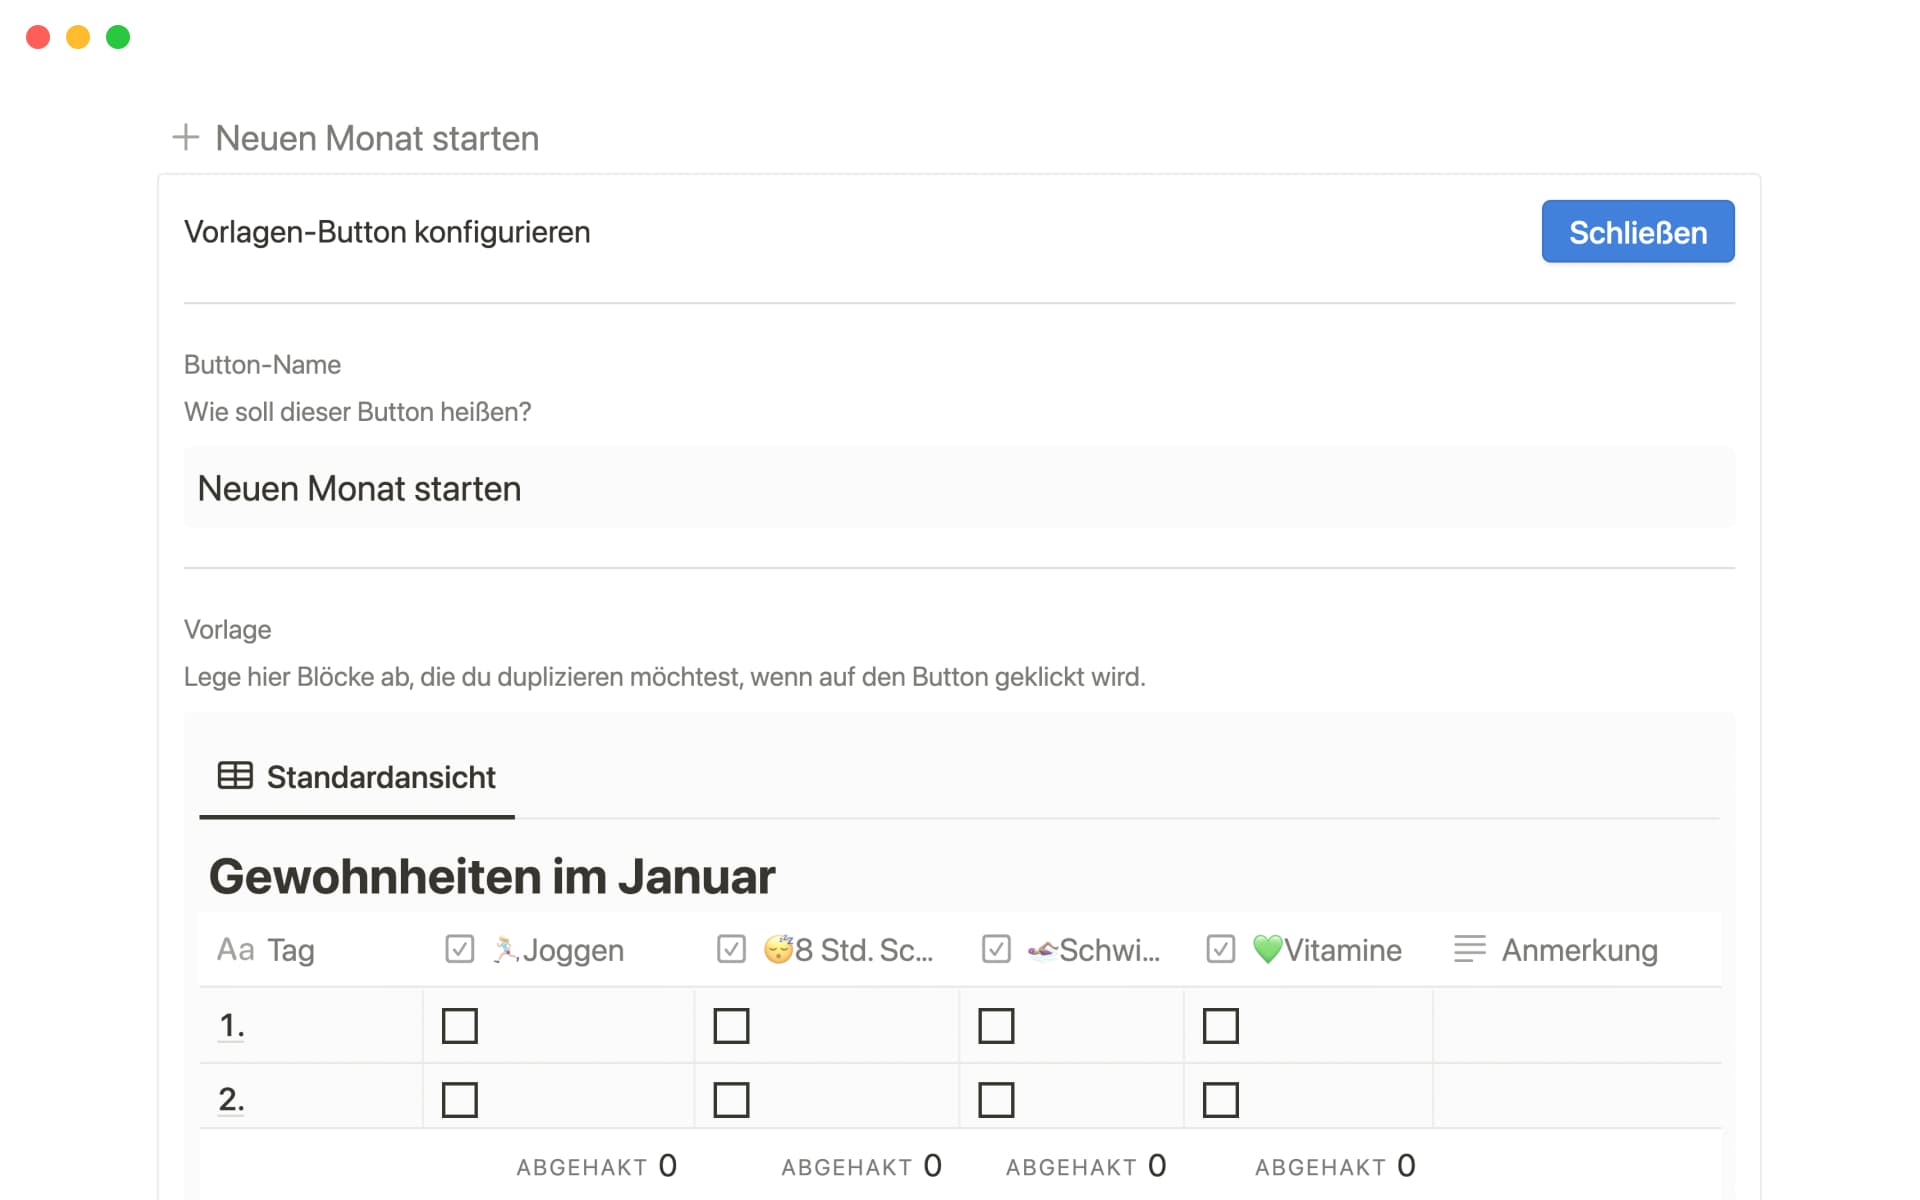The image size is (1920, 1200).
Task: Click the plus icon beside Neuen Monat starten
Action: pos(186,137)
